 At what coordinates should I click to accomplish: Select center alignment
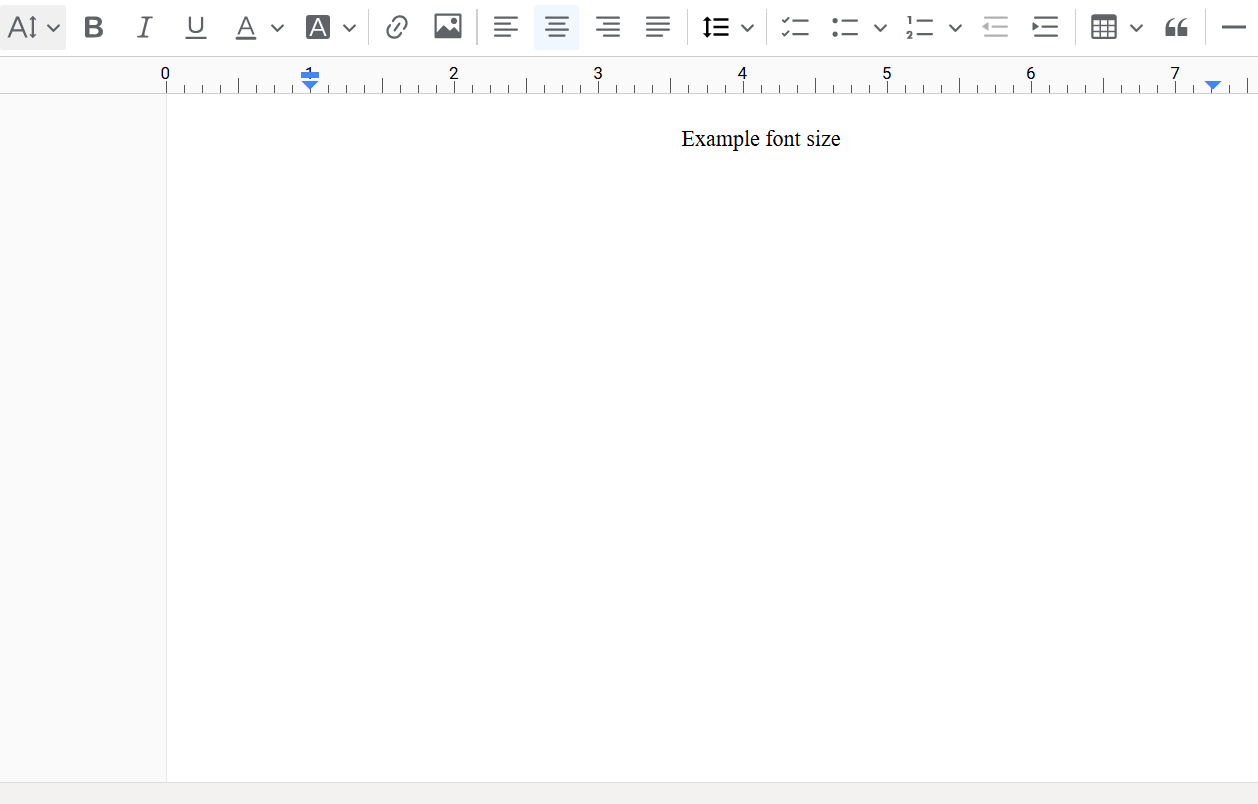pos(557,28)
